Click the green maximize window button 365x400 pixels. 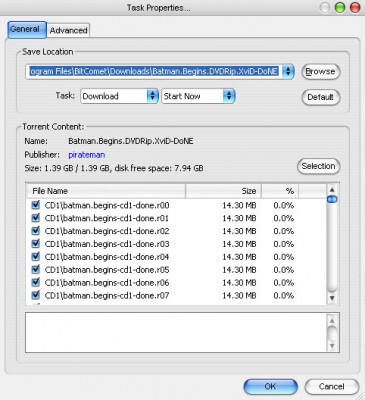340,8
